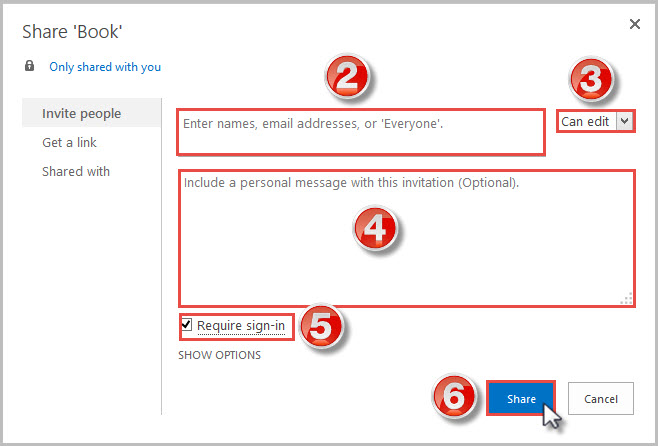Click the 'Require sign-in' label text
The width and height of the screenshot is (658, 446).
241,326
